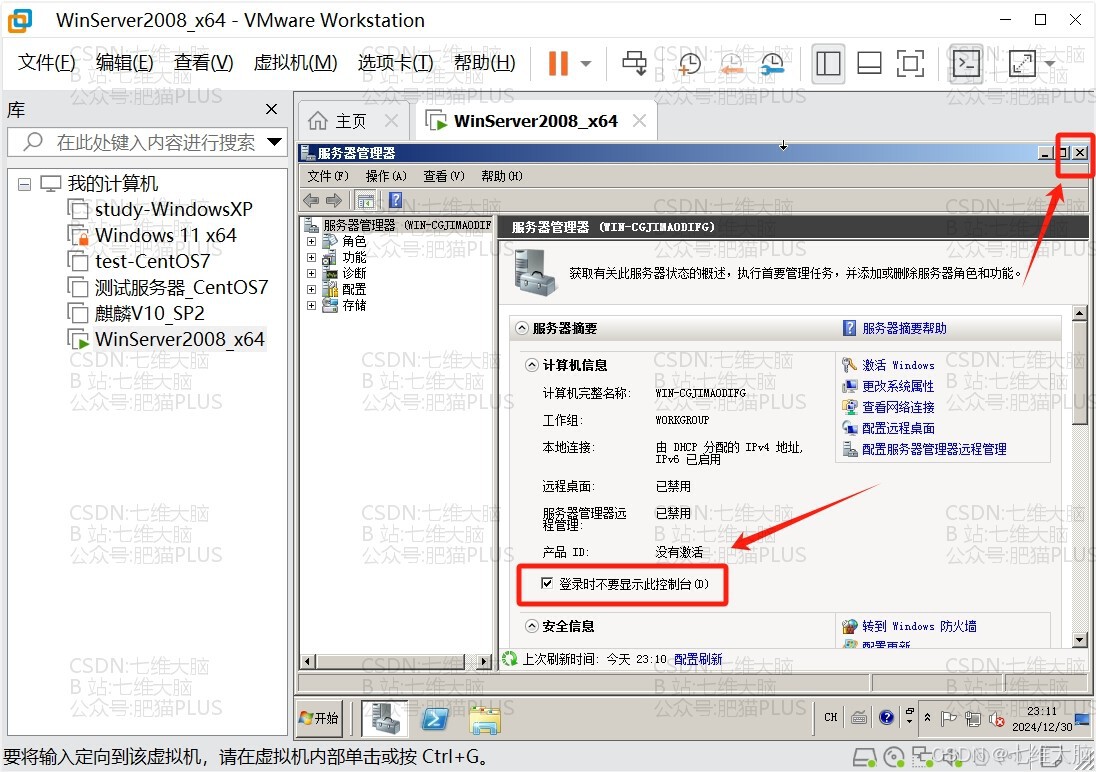Open the stretch display dropdown arrow
Image resolution: width=1096 pixels, height=772 pixels.
[x=1050, y=64]
